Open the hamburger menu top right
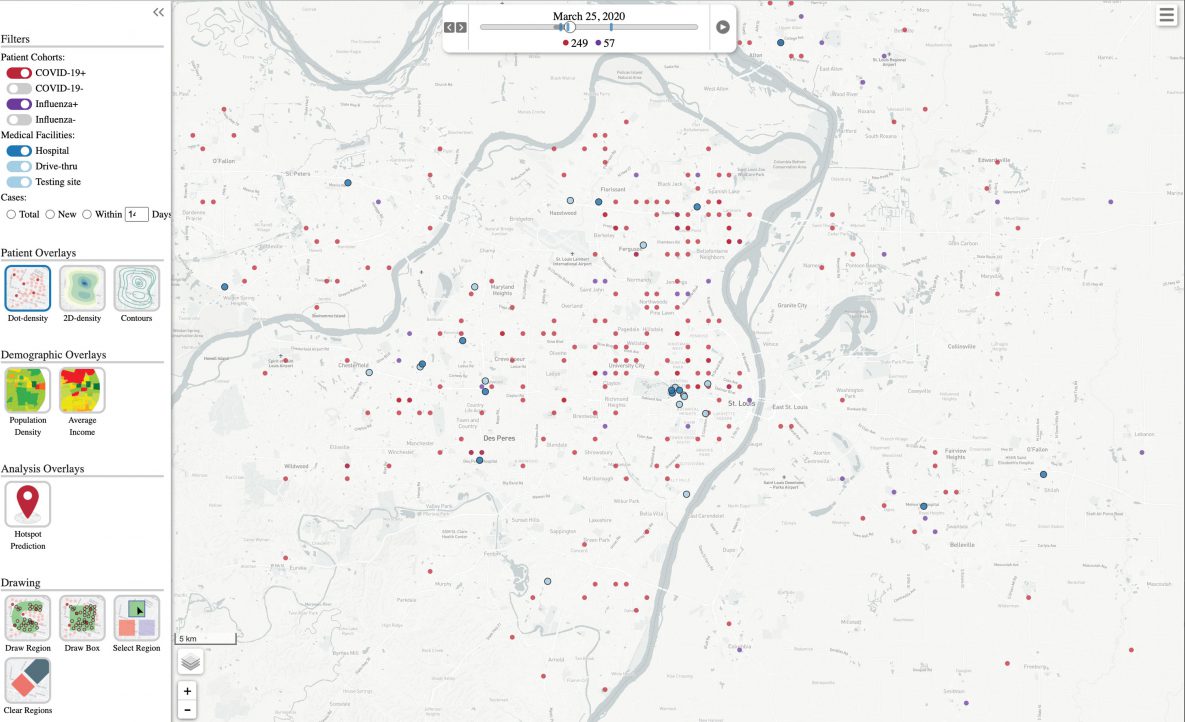The height and width of the screenshot is (722, 1185). (x=1166, y=15)
